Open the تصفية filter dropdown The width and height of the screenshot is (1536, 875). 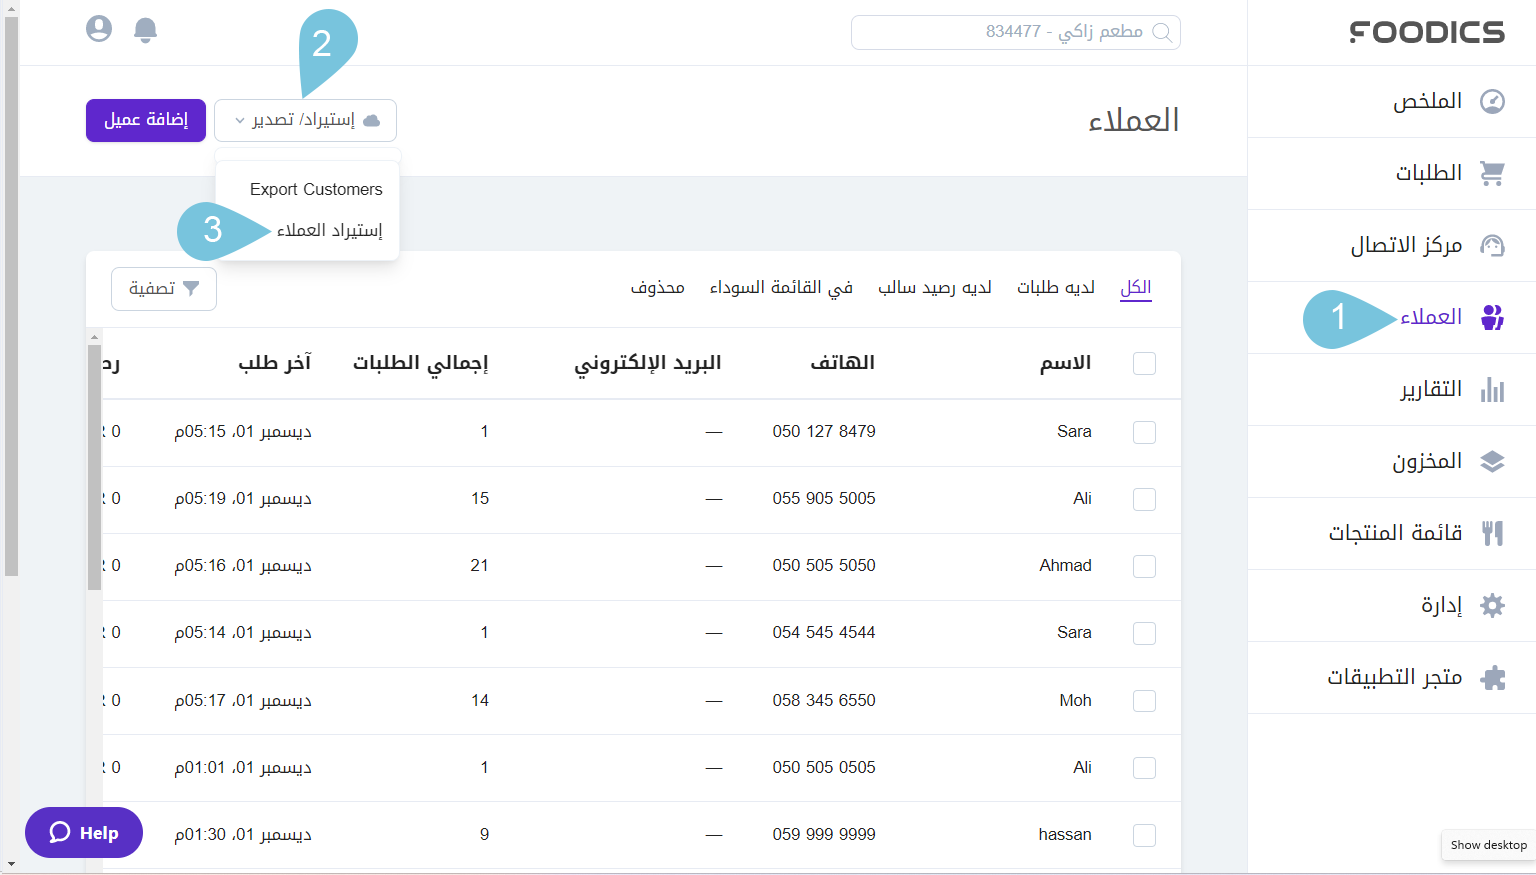[x=163, y=289]
